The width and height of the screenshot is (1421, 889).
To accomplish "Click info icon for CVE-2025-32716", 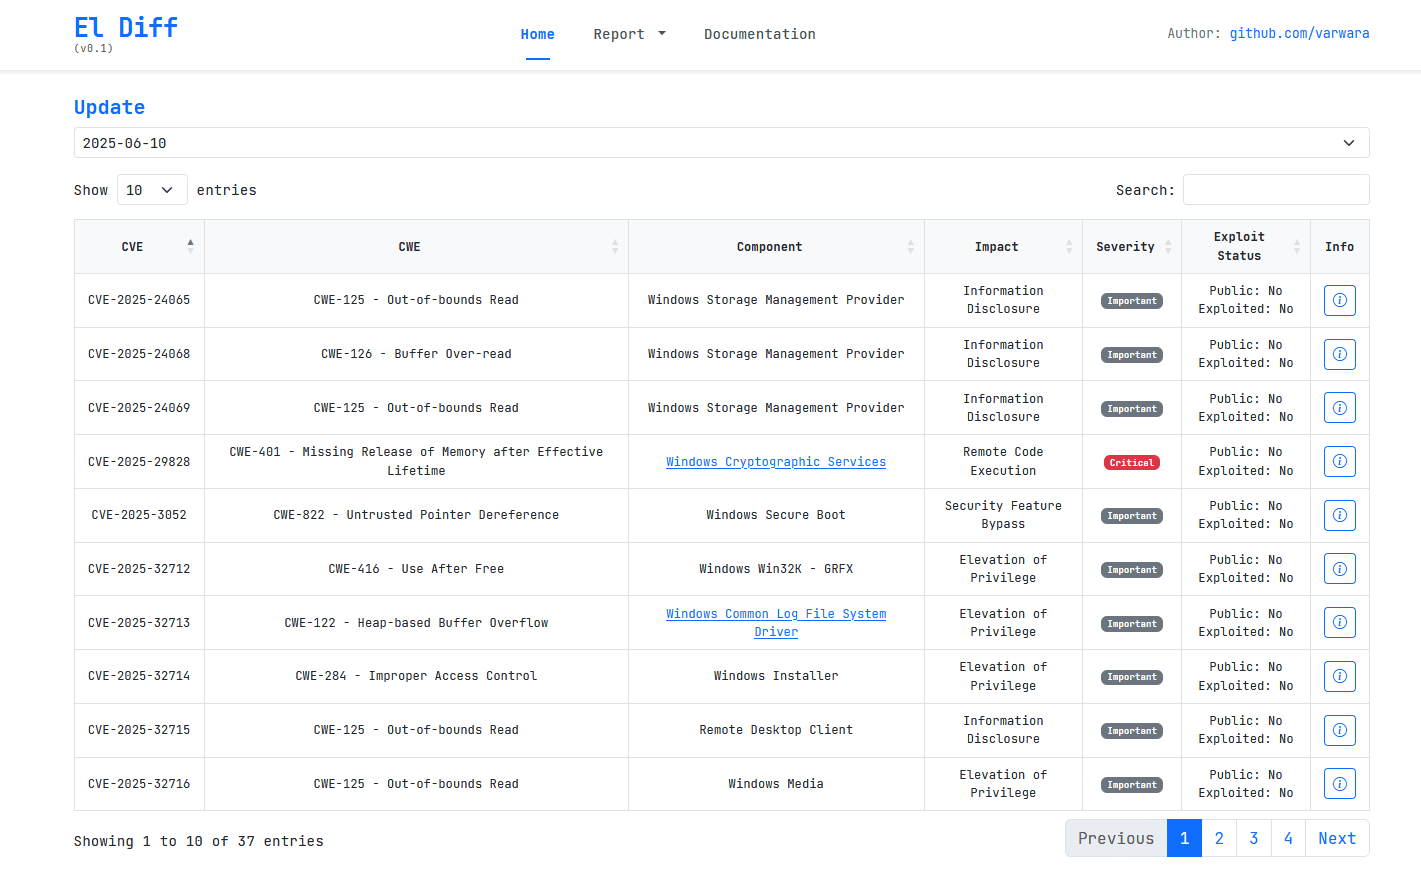I will click(x=1339, y=784).
